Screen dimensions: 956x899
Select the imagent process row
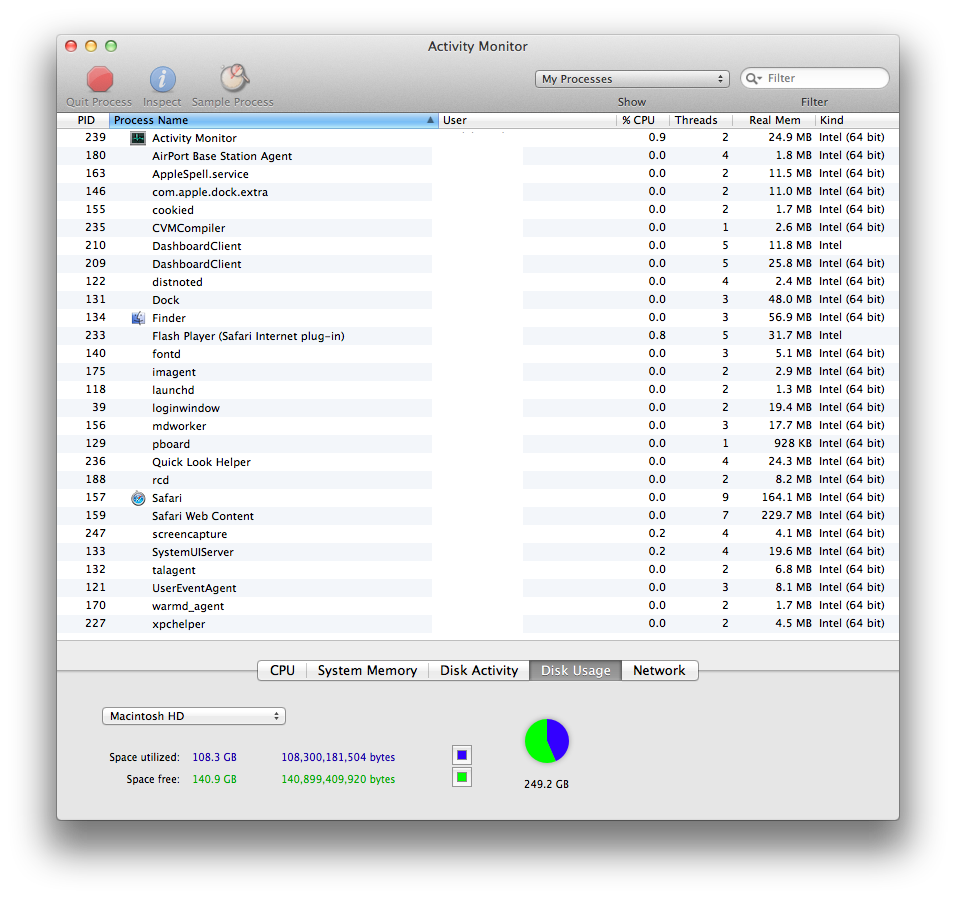pyautogui.click(x=478, y=372)
